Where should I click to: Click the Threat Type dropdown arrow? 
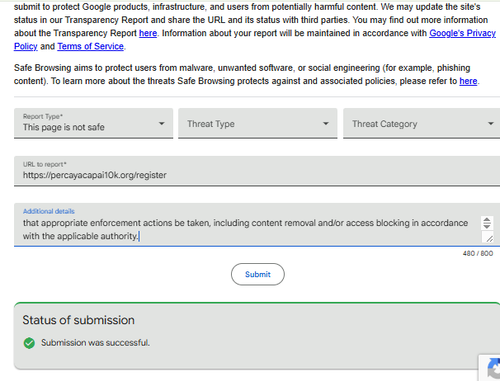click(x=326, y=123)
